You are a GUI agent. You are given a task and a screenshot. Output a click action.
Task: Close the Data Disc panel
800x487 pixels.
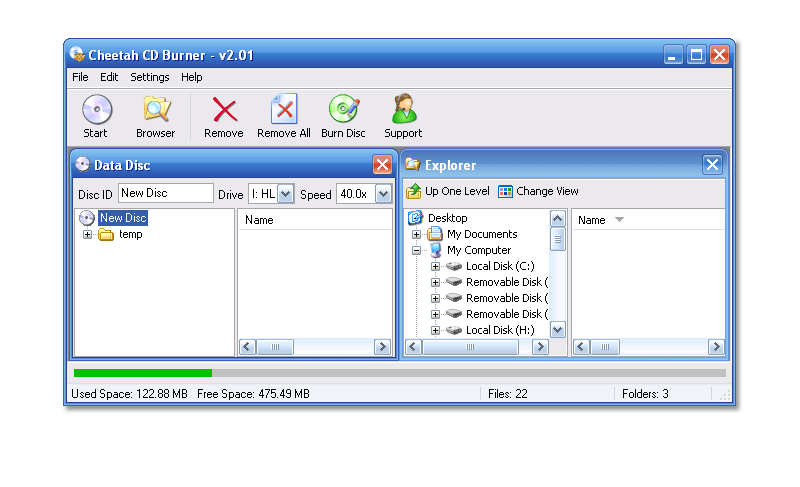pos(382,165)
